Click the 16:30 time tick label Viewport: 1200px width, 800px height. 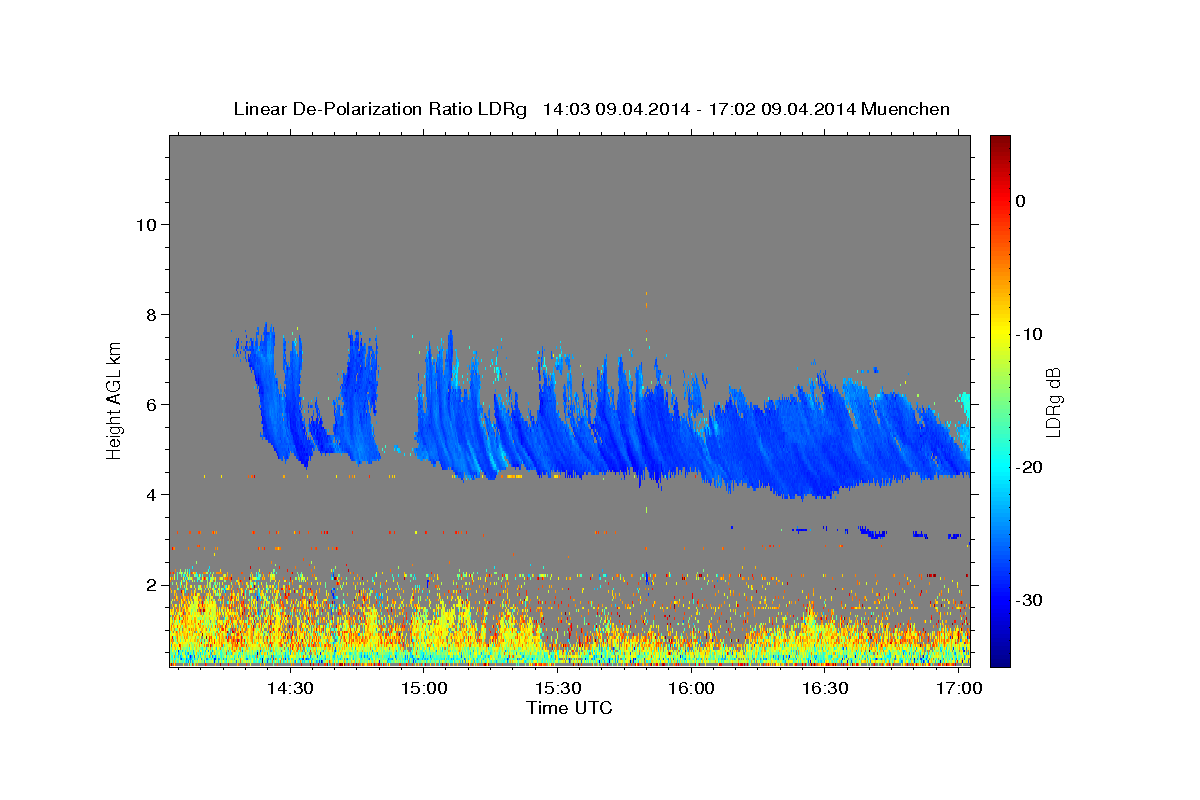click(825, 689)
